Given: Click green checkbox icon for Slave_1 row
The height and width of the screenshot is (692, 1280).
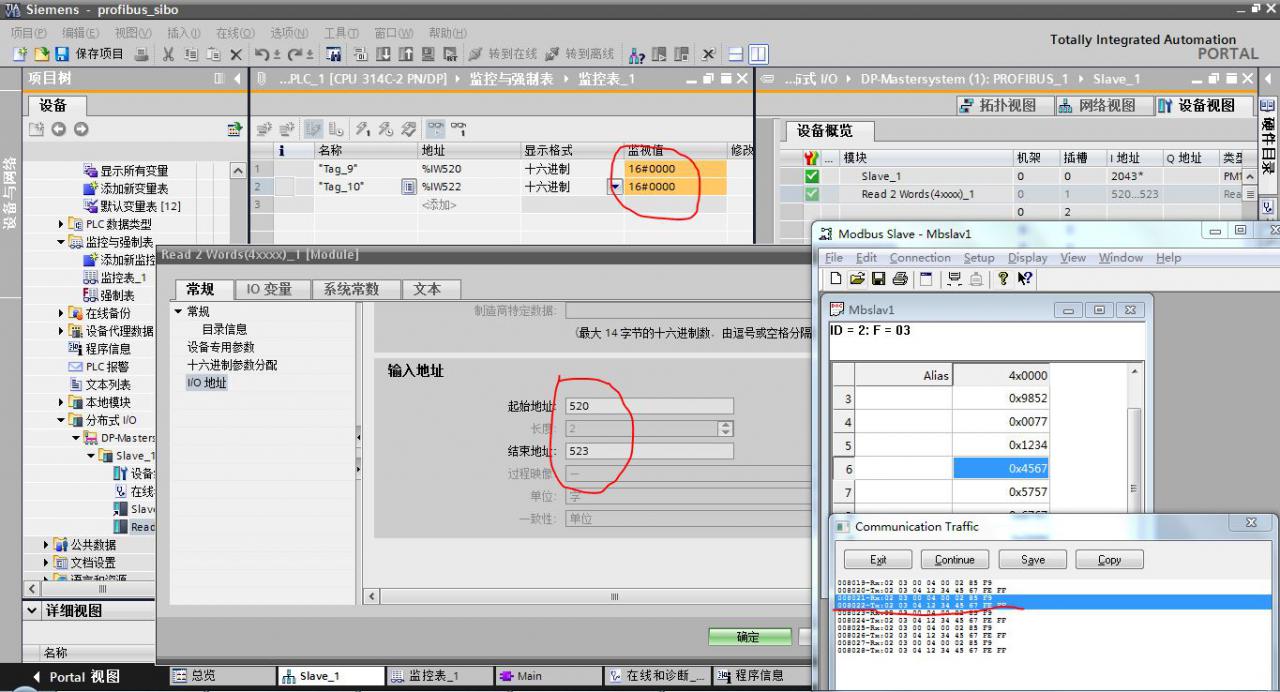Looking at the screenshot, I should [x=812, y=176].
